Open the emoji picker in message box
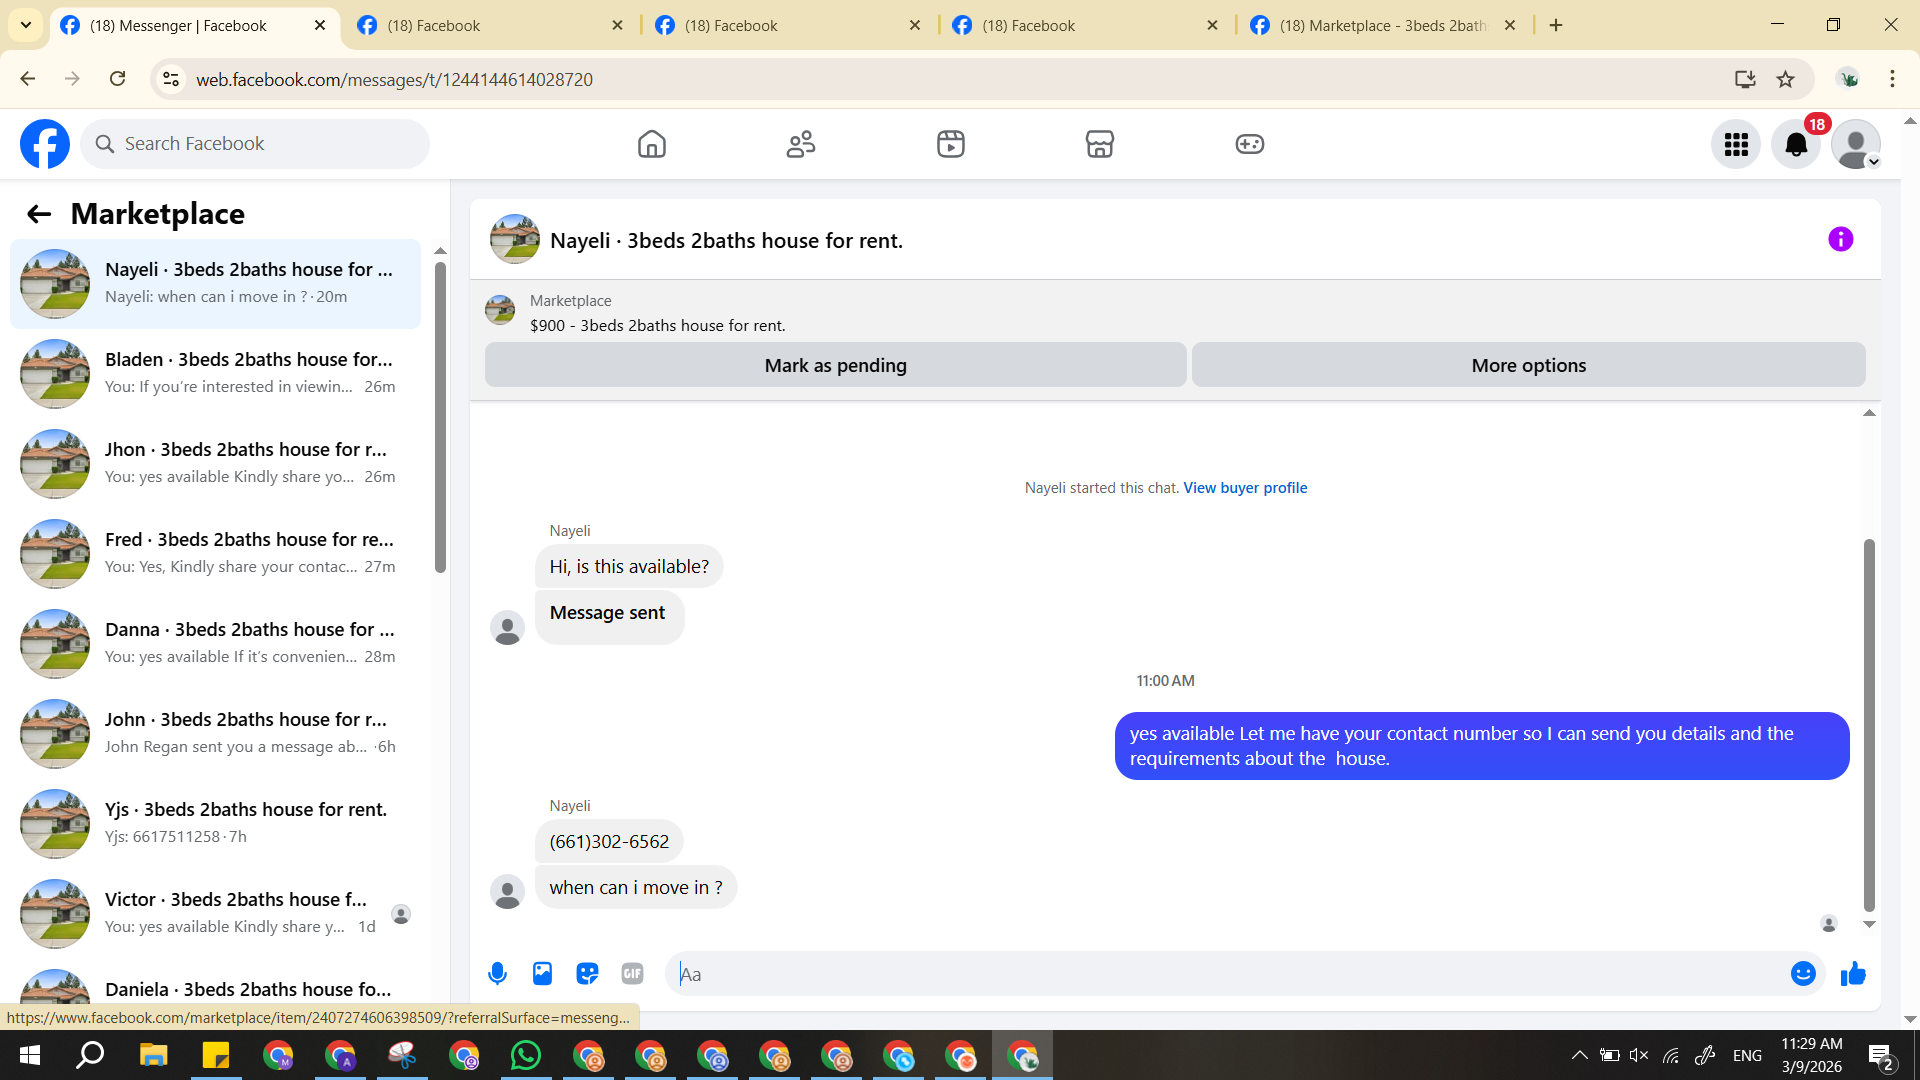 coord(1802,974)
